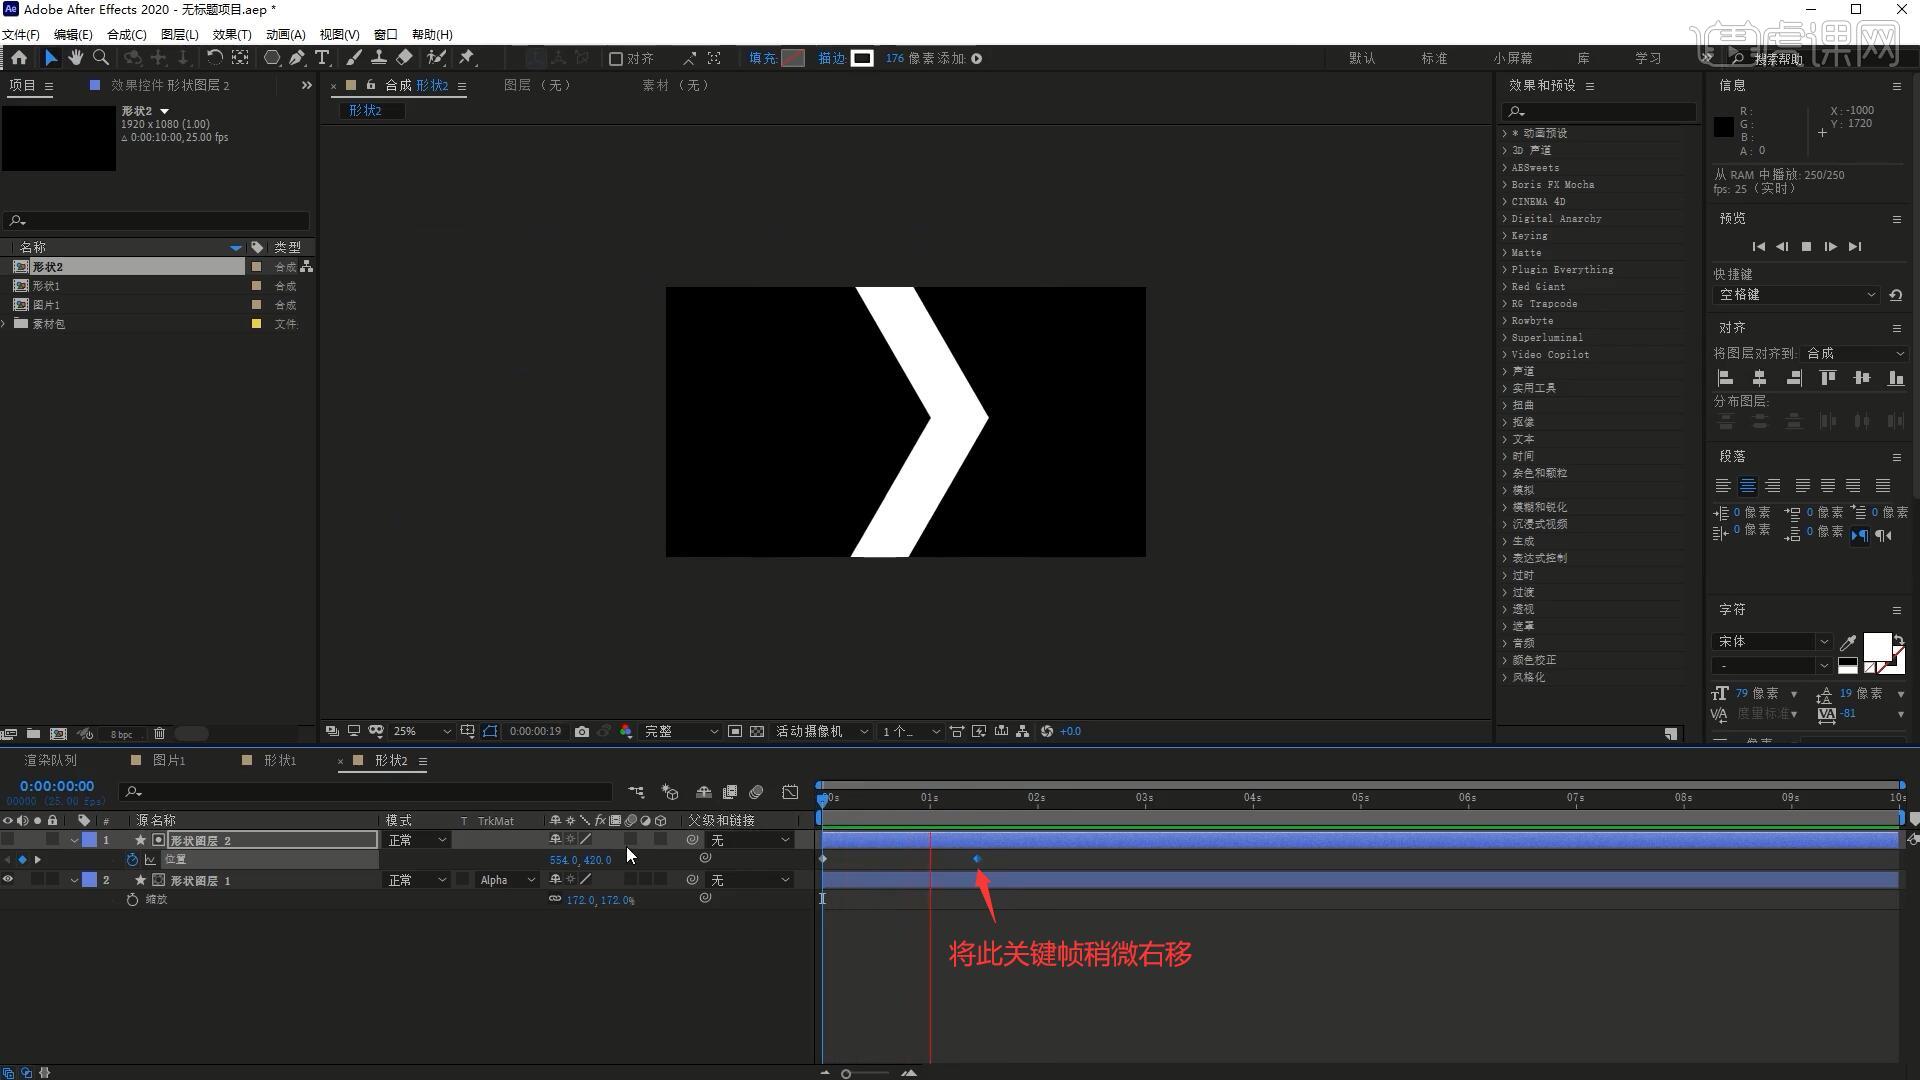Hide 形状图层 1 via eye icon

(8, 880)
